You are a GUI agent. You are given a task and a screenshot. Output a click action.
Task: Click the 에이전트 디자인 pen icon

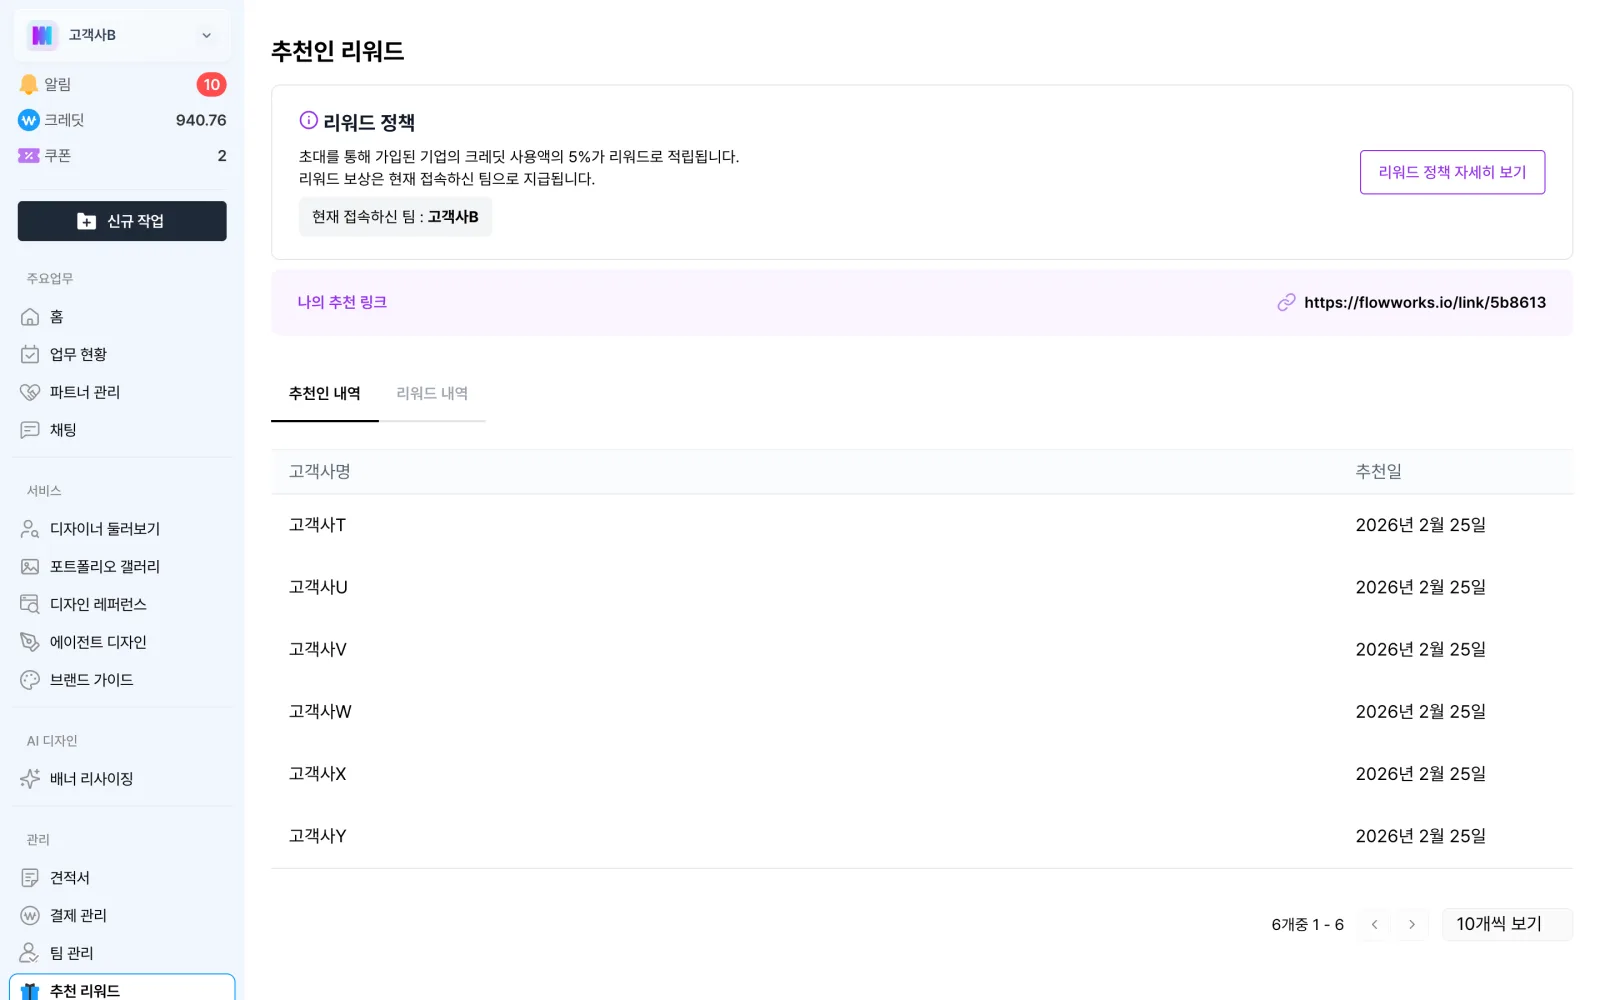tap(30, 642)
